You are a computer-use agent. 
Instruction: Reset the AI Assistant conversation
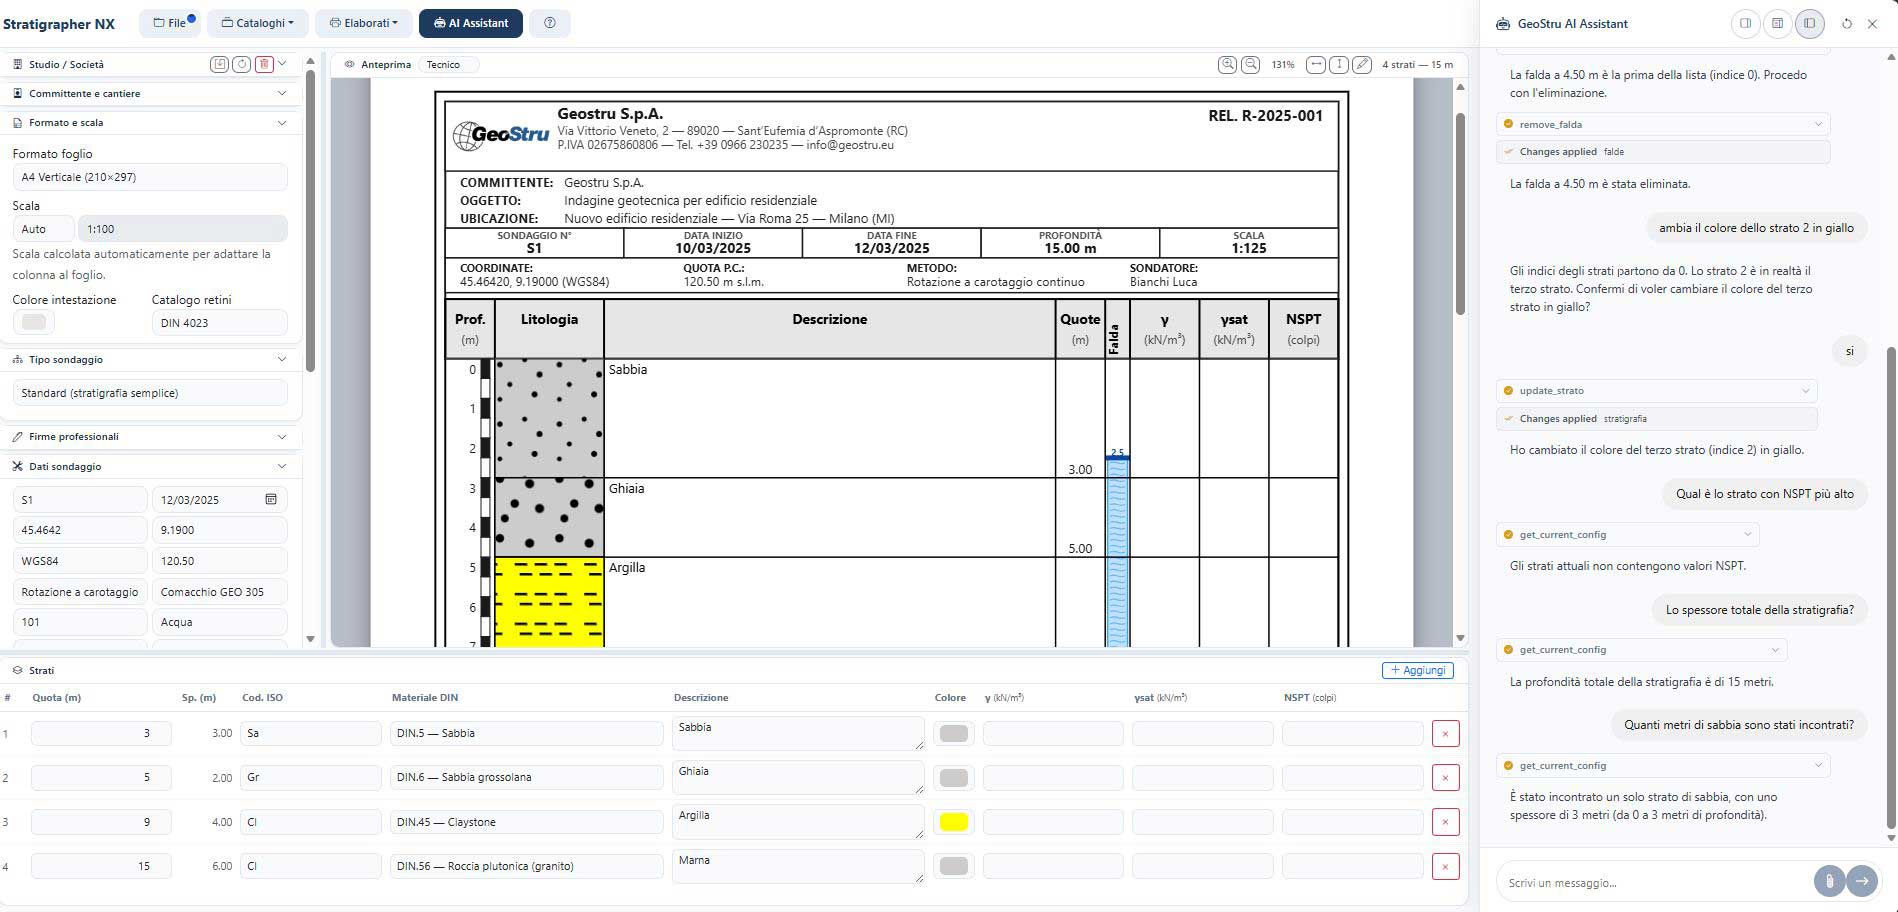click(1846, 24)
